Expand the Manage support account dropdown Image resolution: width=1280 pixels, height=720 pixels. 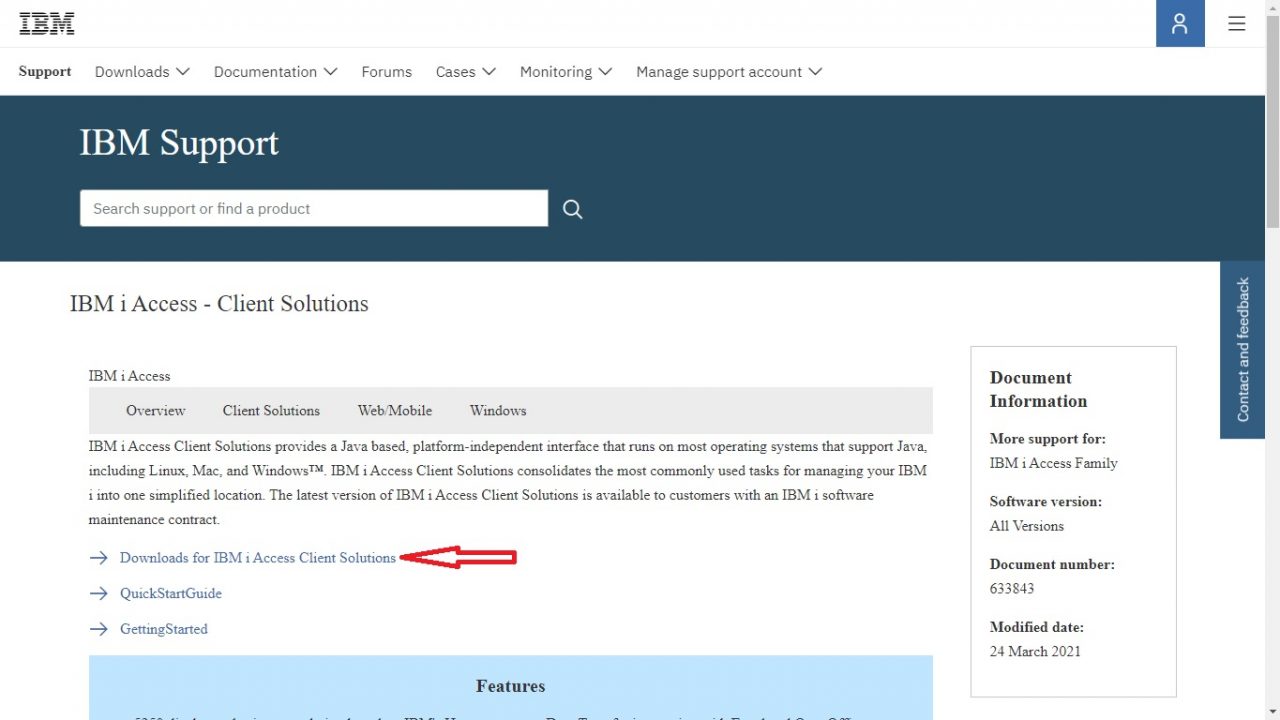tap(728, 71)
